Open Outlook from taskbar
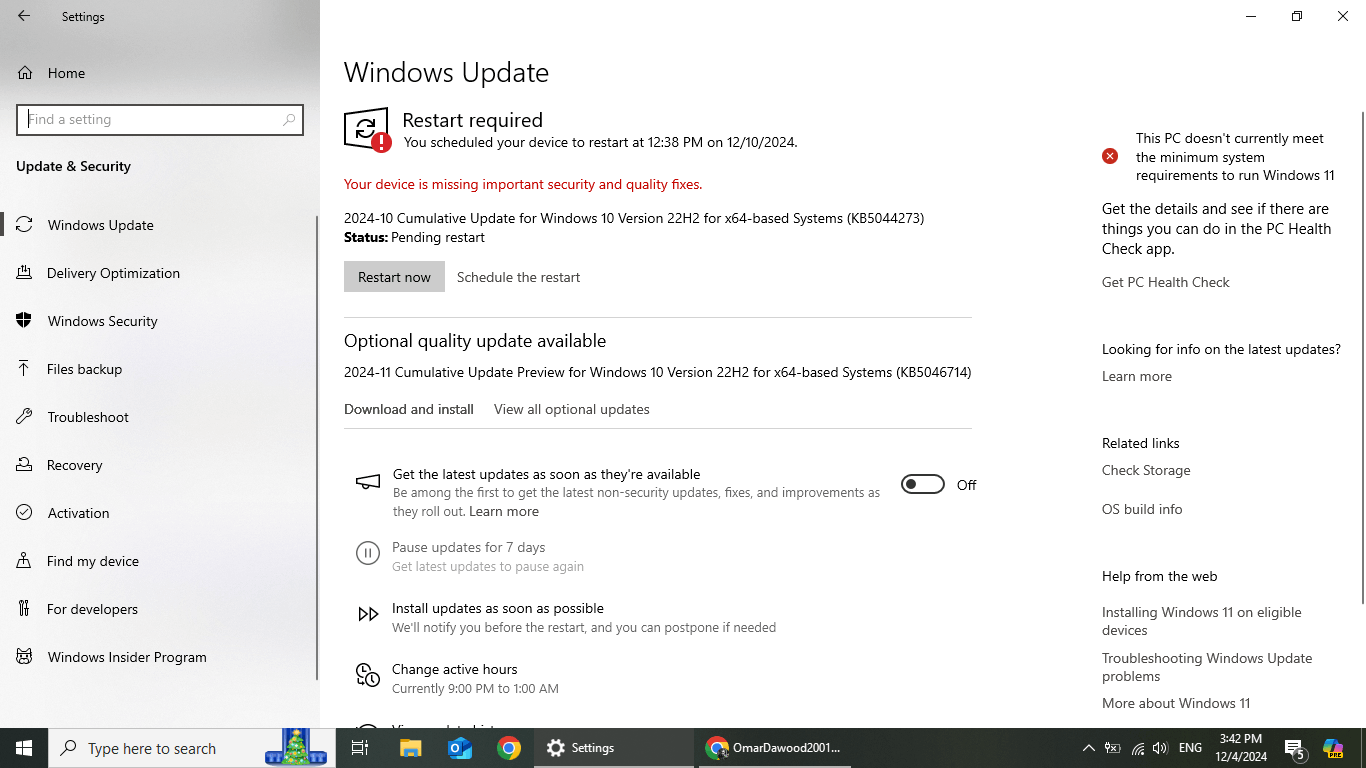This screenshot has height=768, width=1366. [x=460, y=748]
